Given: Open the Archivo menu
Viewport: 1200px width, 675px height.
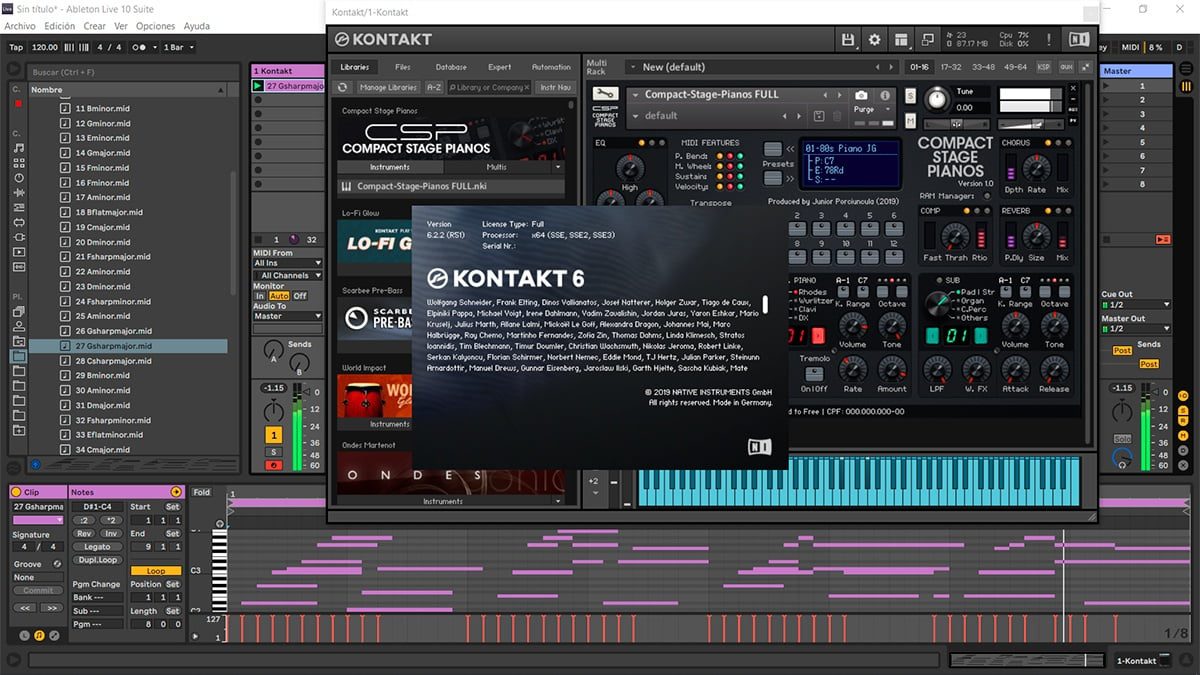Looking at the screenshot, I should pyautogui.click(x=20, y=26).
